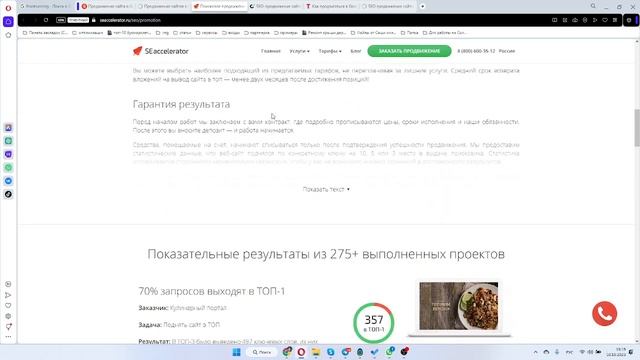Click the Opera logo menu button

pos(8,8)
